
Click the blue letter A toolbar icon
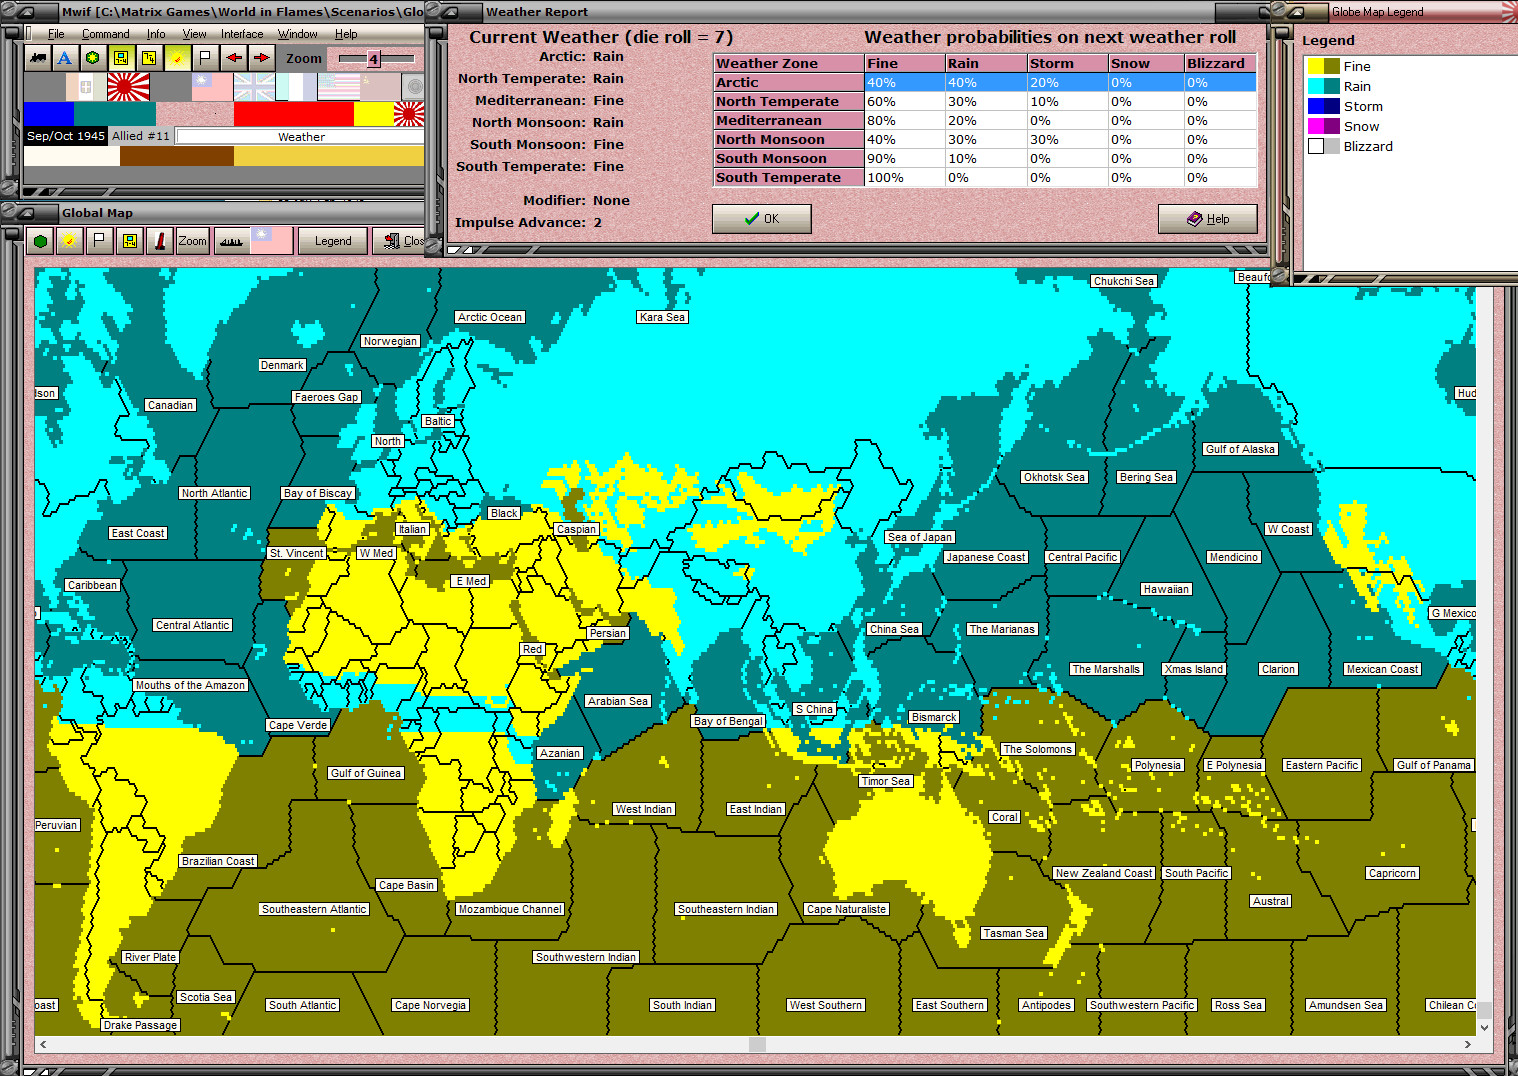[x=65, y=58]
